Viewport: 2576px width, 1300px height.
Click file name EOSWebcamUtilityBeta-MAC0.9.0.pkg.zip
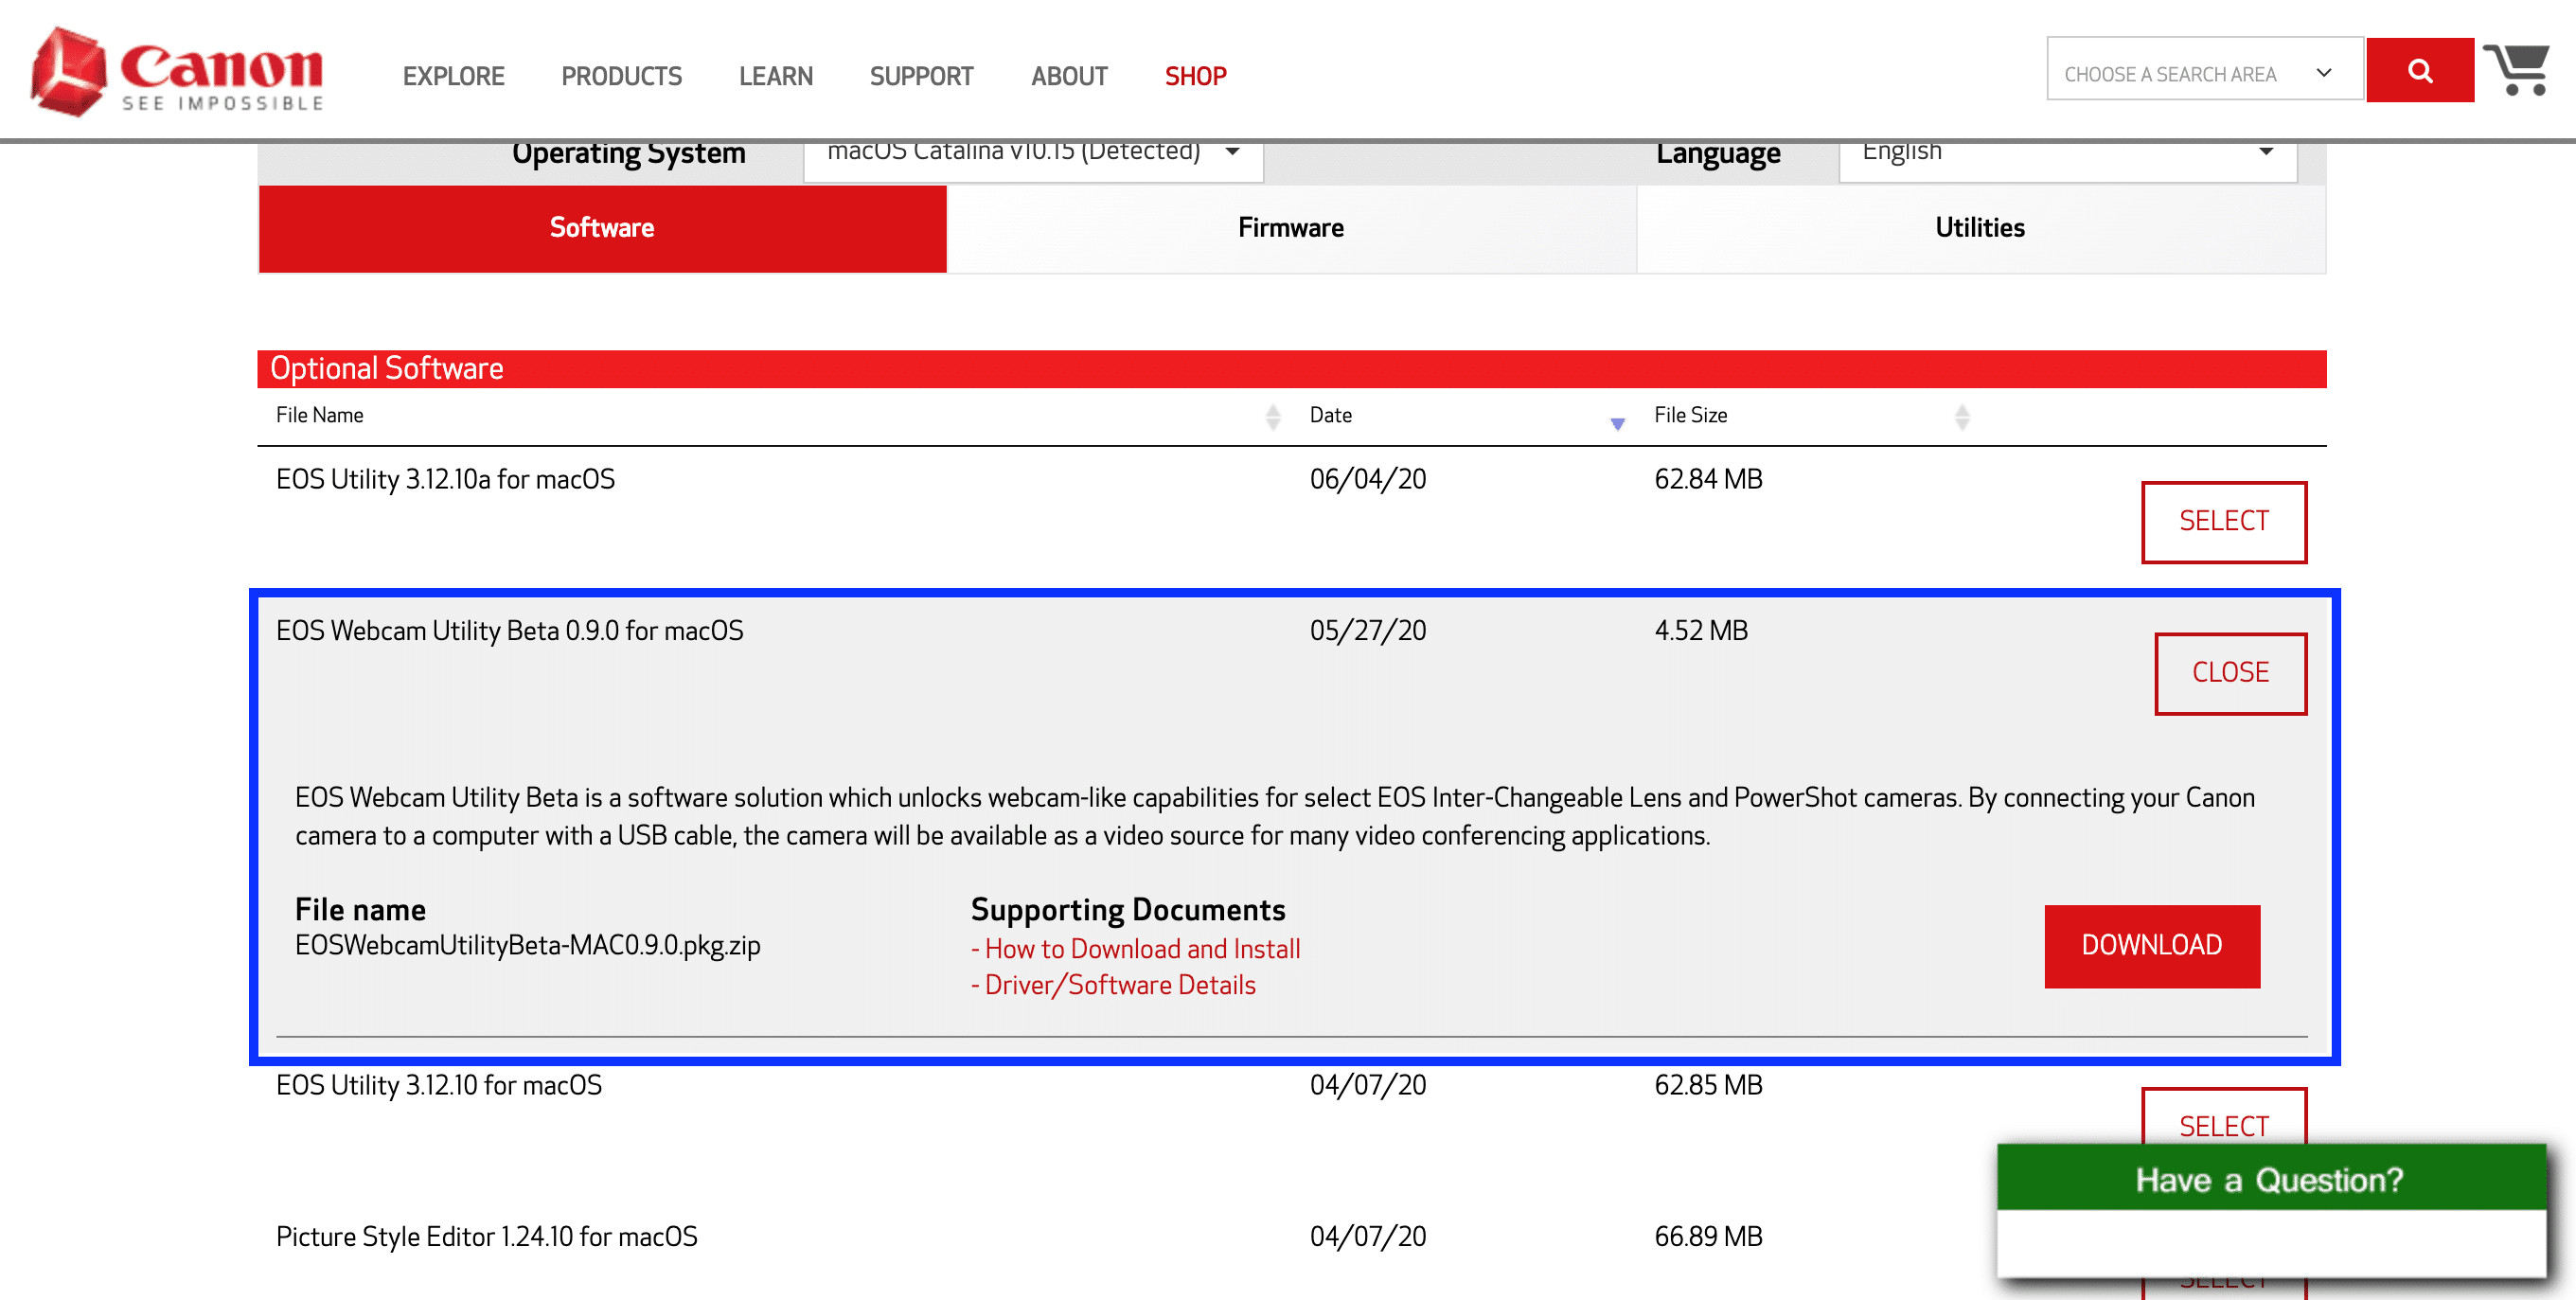point(527,945)
